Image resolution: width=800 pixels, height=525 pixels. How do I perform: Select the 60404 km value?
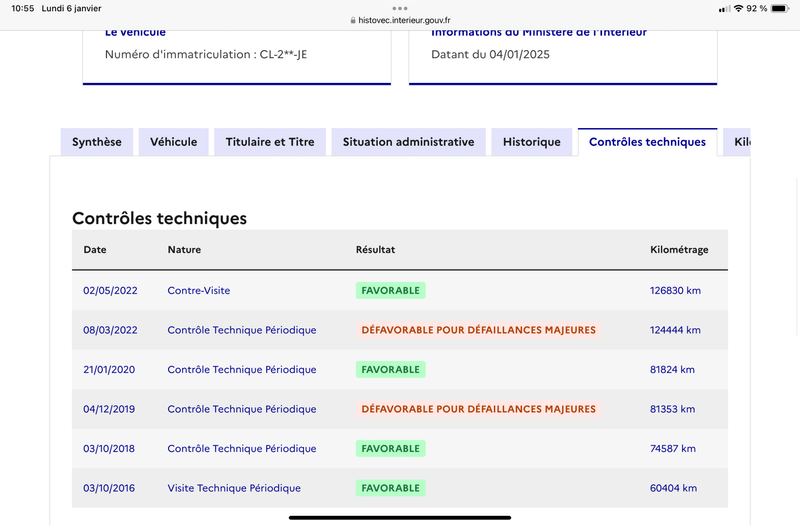673,488
